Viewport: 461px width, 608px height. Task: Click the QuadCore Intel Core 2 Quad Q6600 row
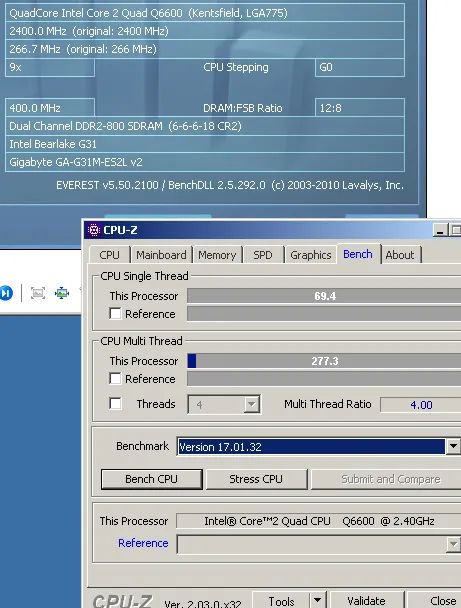pyautogui.click(x=205, y=13)
